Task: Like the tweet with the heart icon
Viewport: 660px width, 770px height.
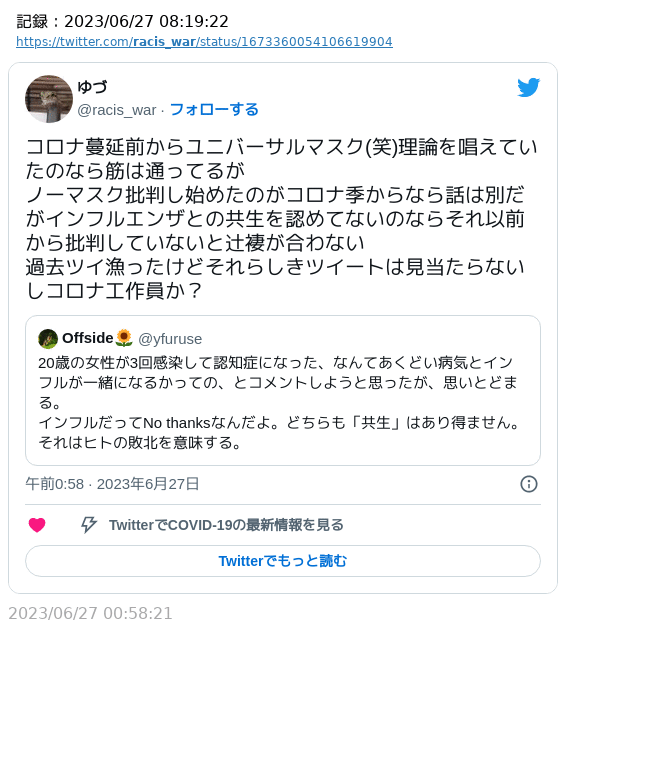Action: point(37,525)
